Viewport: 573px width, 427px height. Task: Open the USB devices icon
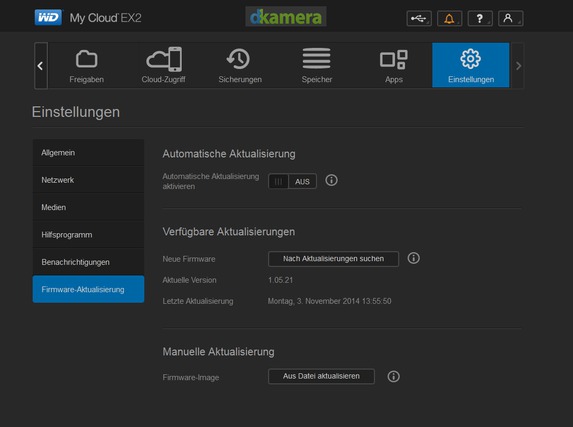tap(419, 18)
